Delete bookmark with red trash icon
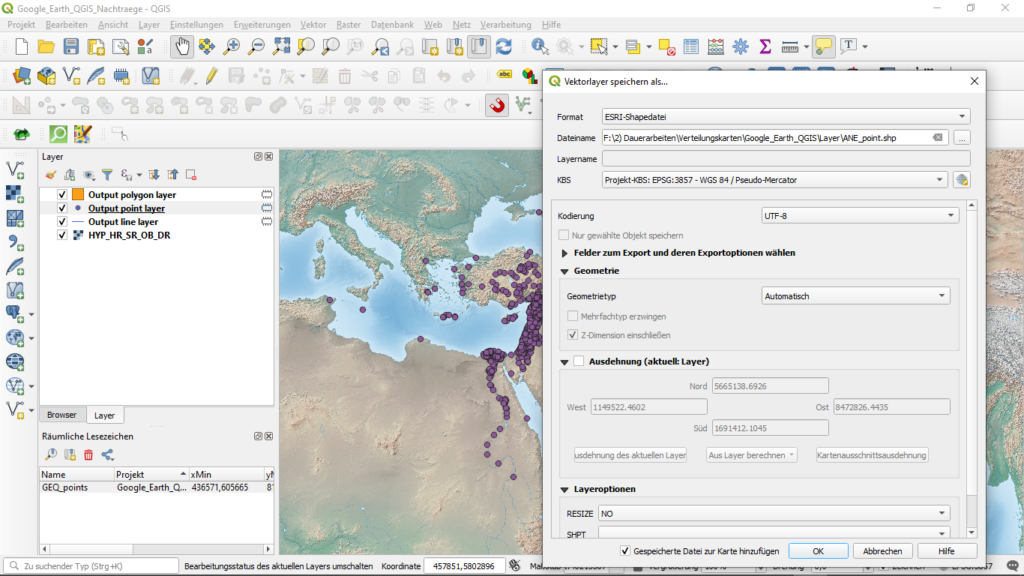This screenshot has width=1024, height=576. coord(88,455)
